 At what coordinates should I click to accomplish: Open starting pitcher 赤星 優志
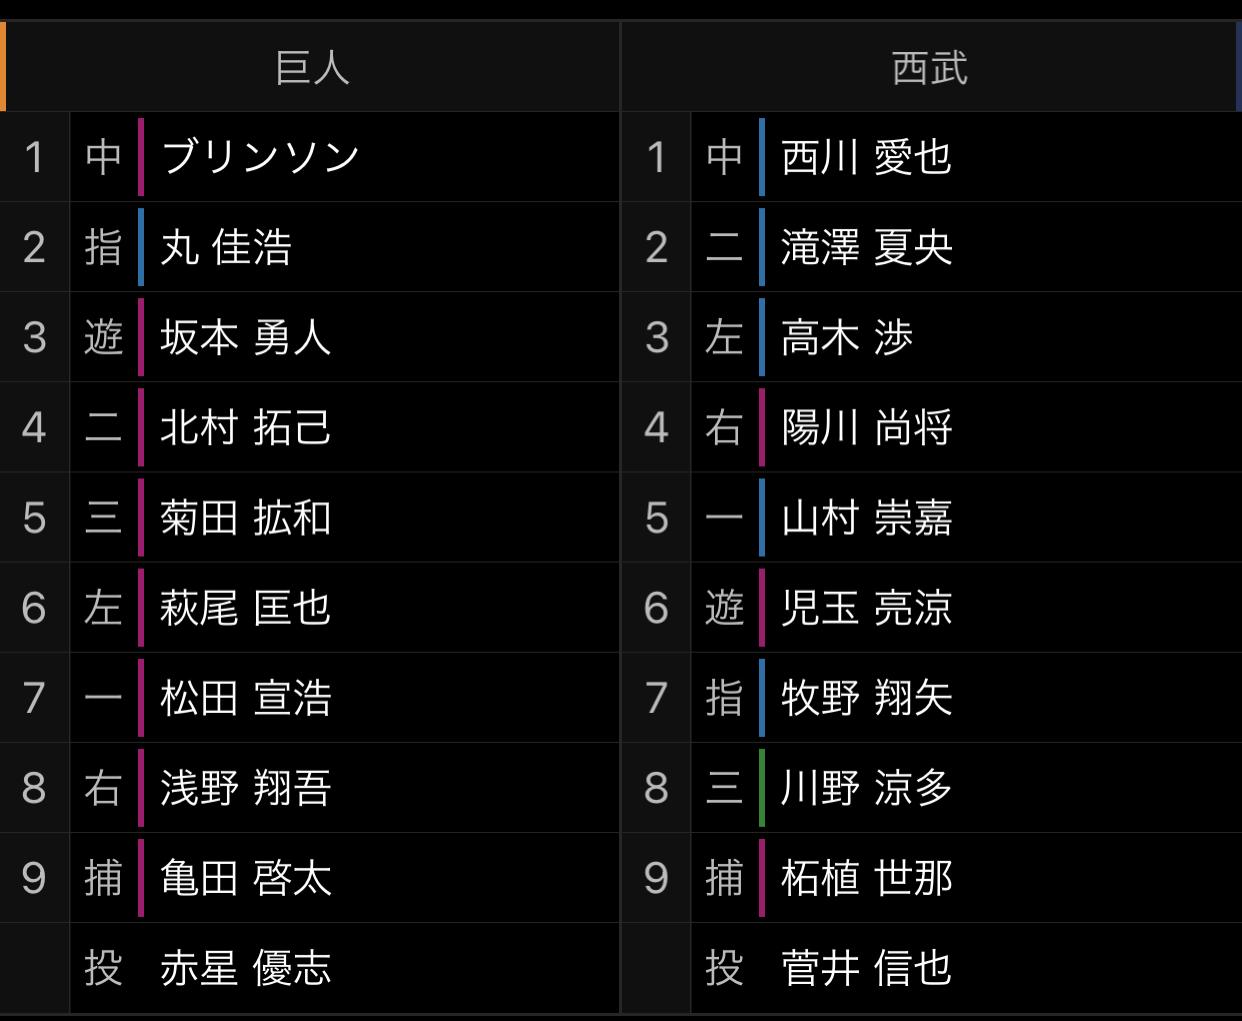[245, 968]
